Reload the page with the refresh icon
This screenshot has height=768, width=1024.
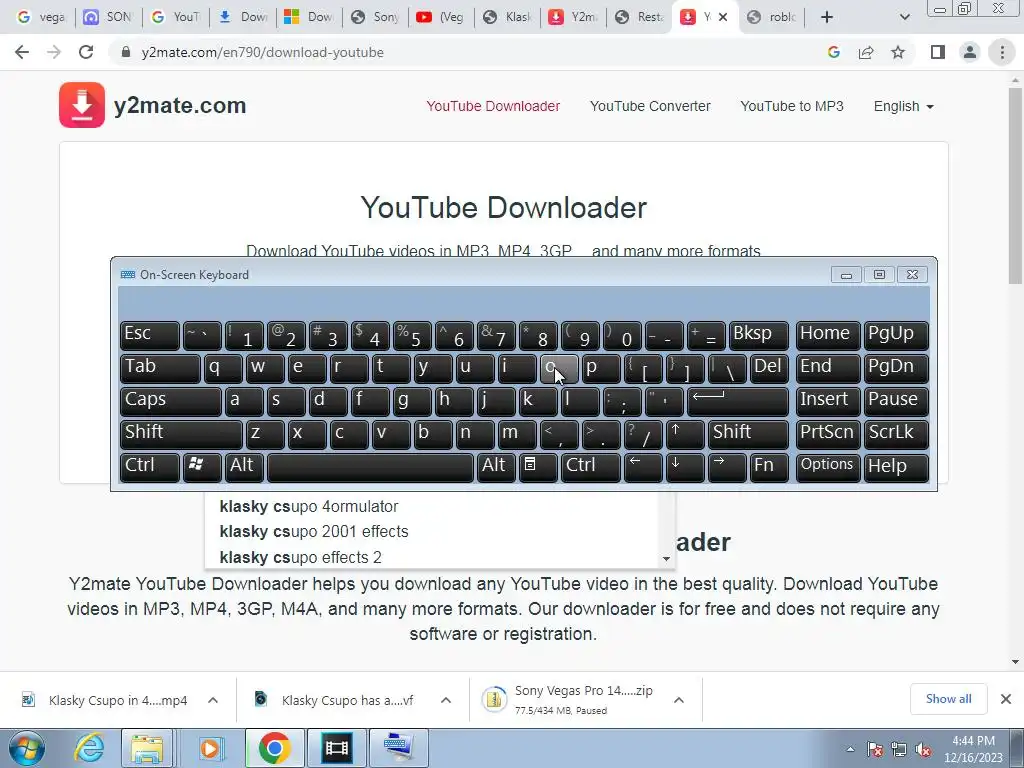point(86,52)
